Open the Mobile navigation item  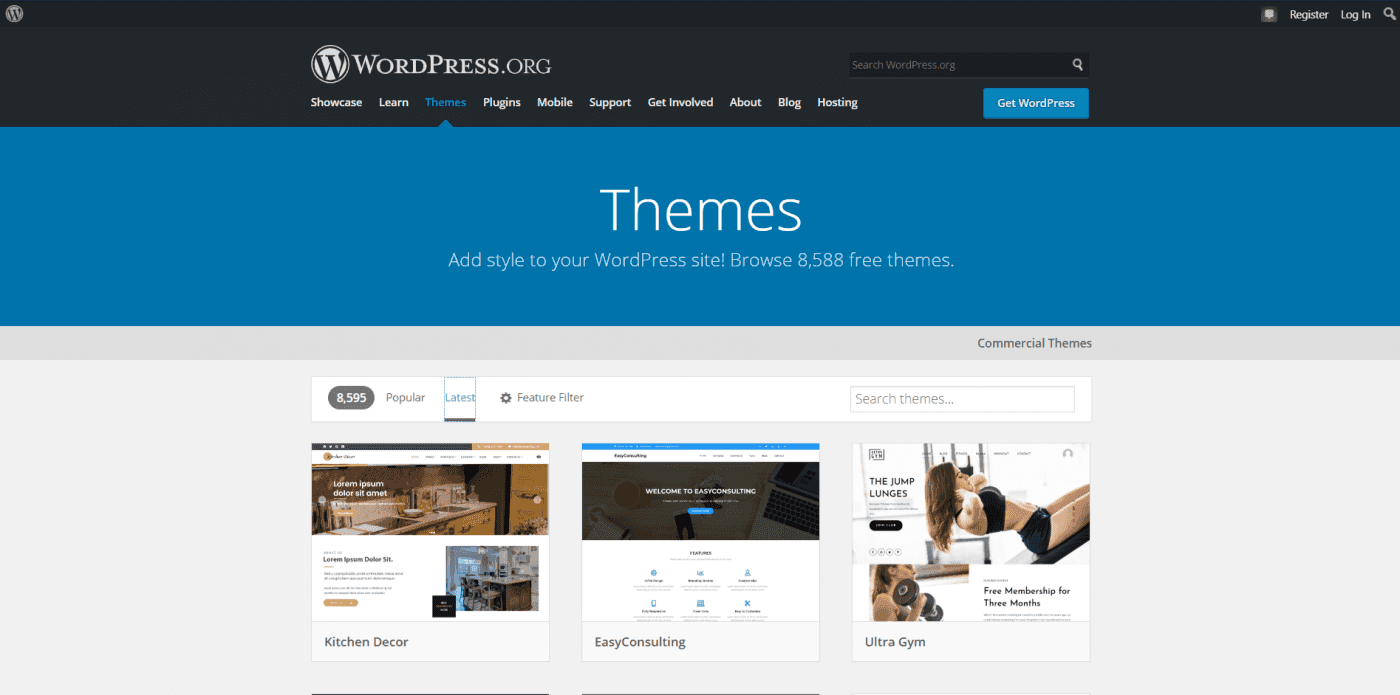tap(555, 102)
